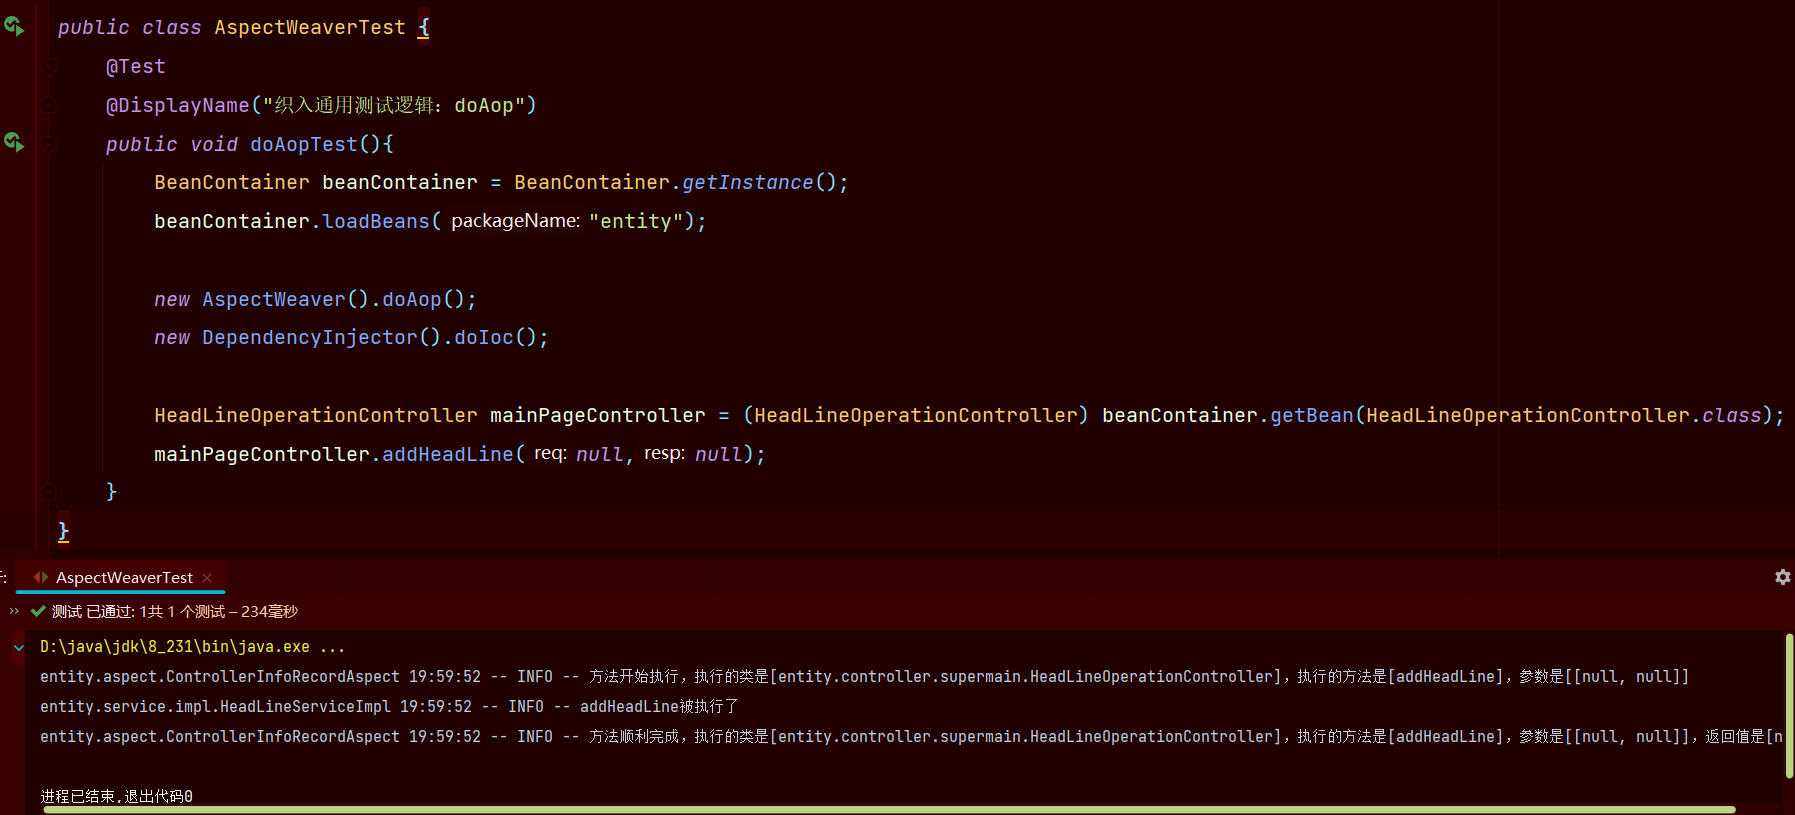1795x815 pixels.
Task: Click the mainPageController variable declaration
Action: point(598,415)
